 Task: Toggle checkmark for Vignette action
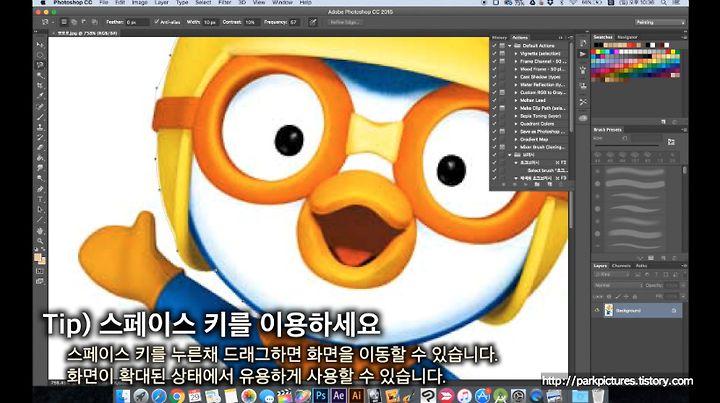(x=495, y=53)
